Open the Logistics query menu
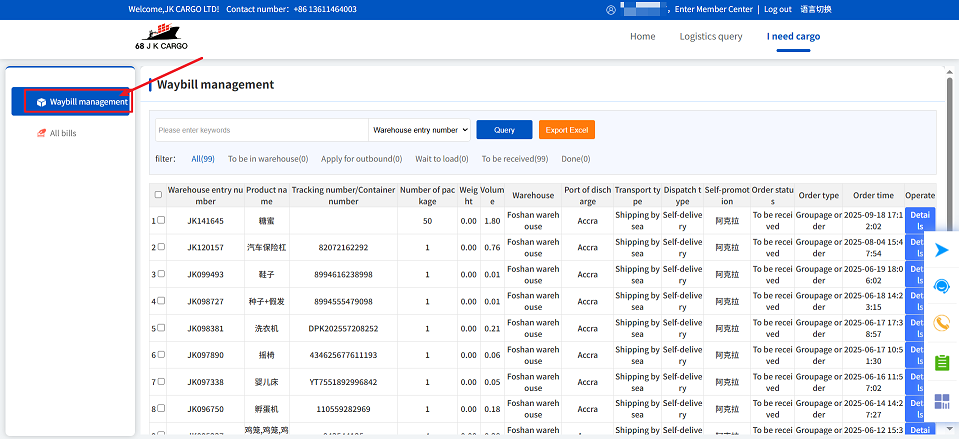Viewport: 959px width, 439px height. coord(710,37)
